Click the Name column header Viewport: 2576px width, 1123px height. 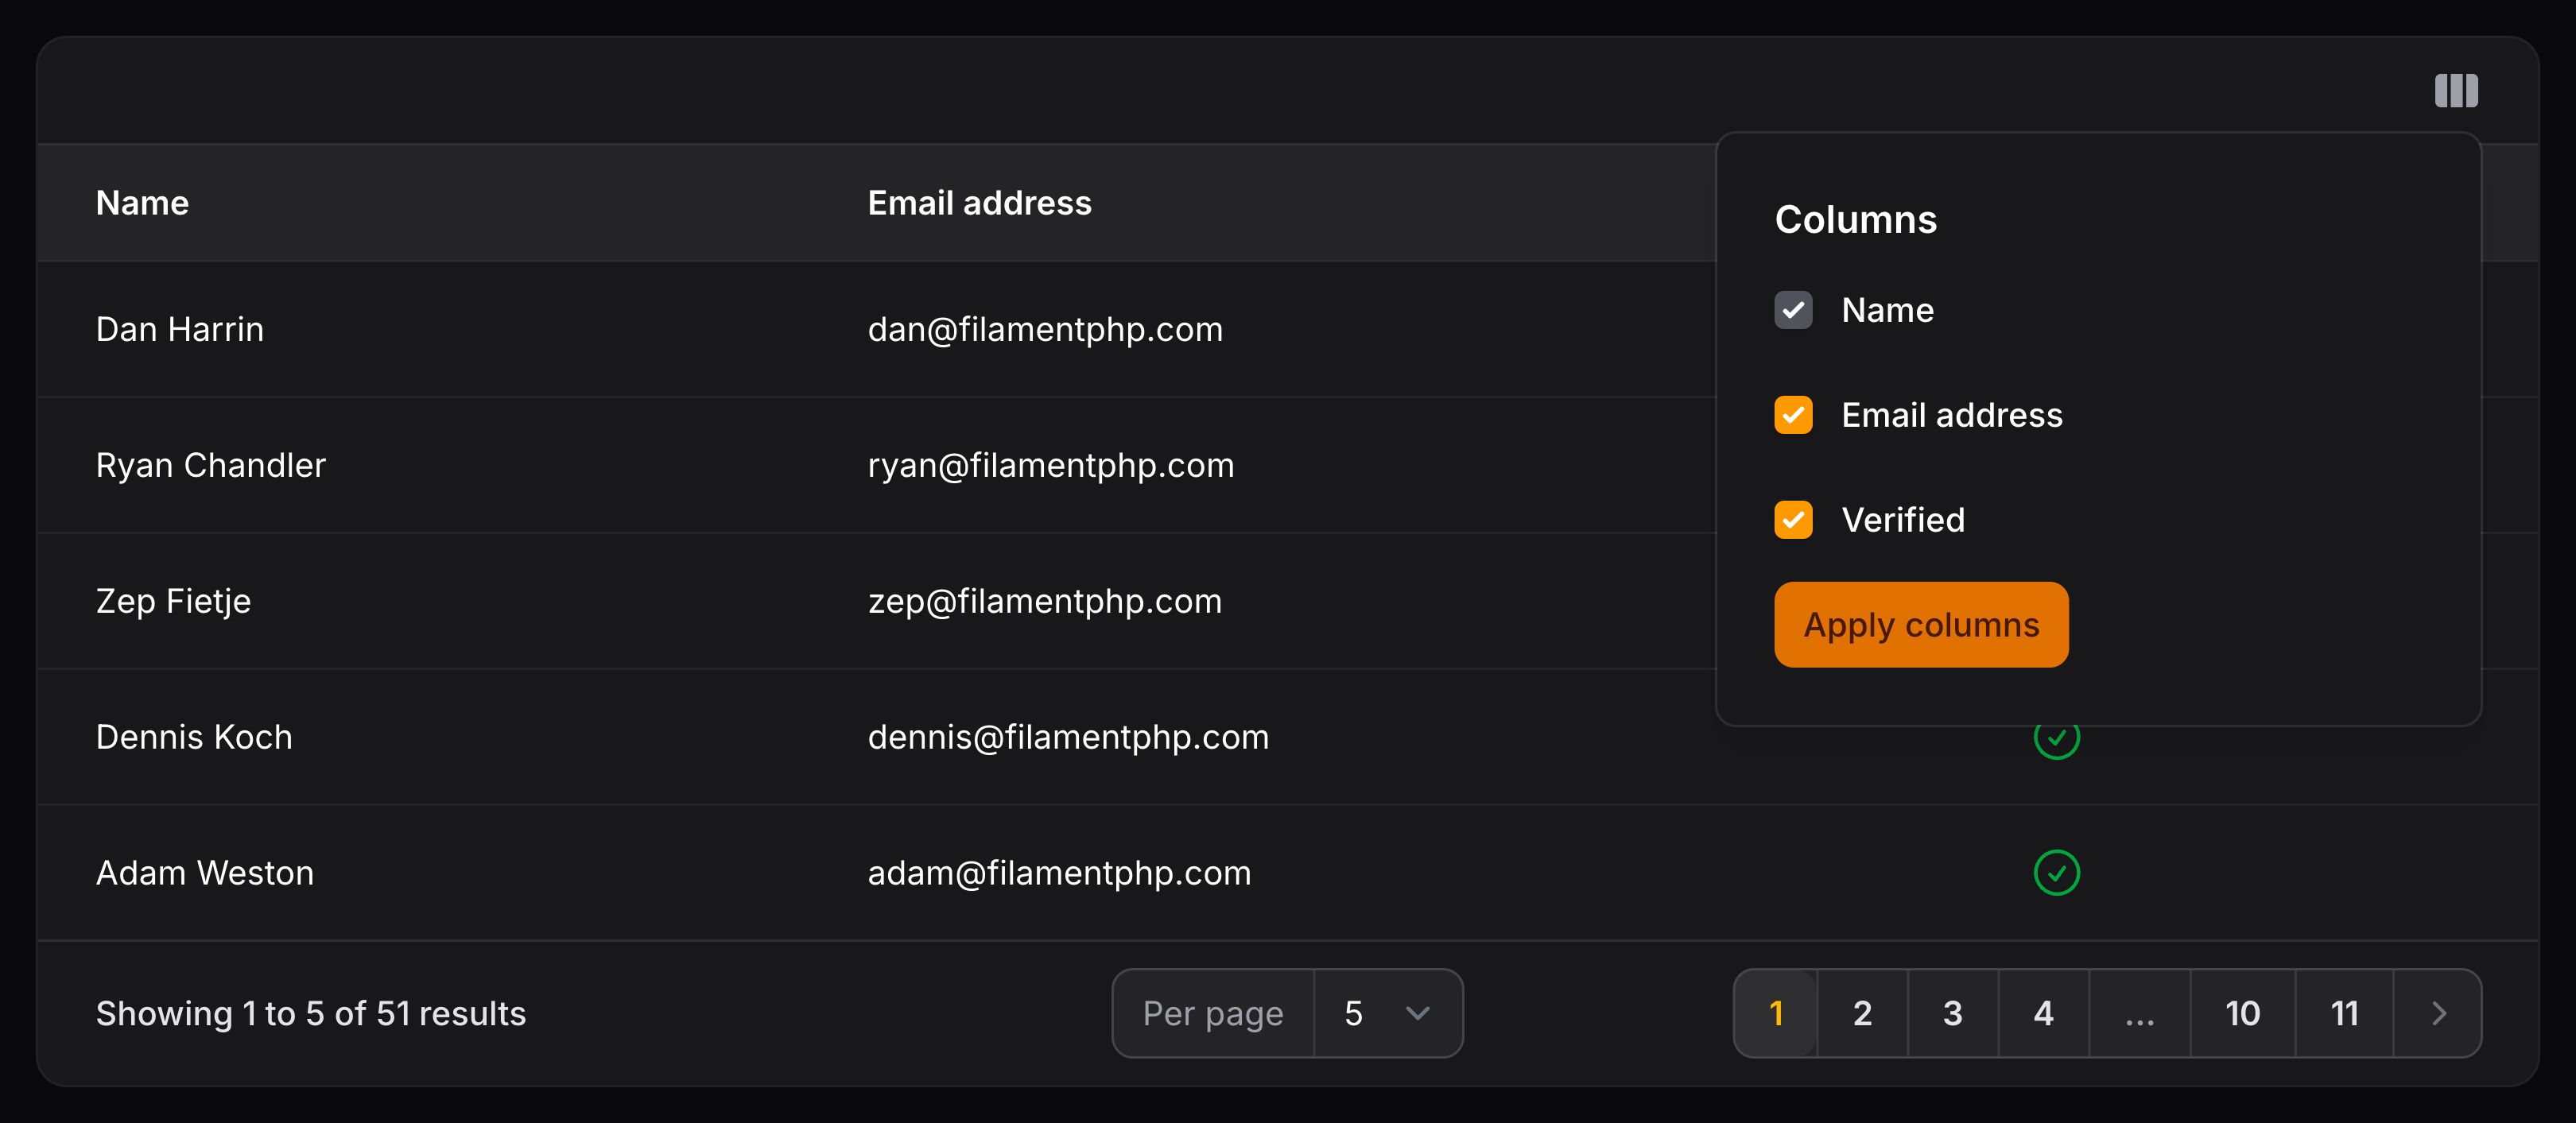(142, 203)
